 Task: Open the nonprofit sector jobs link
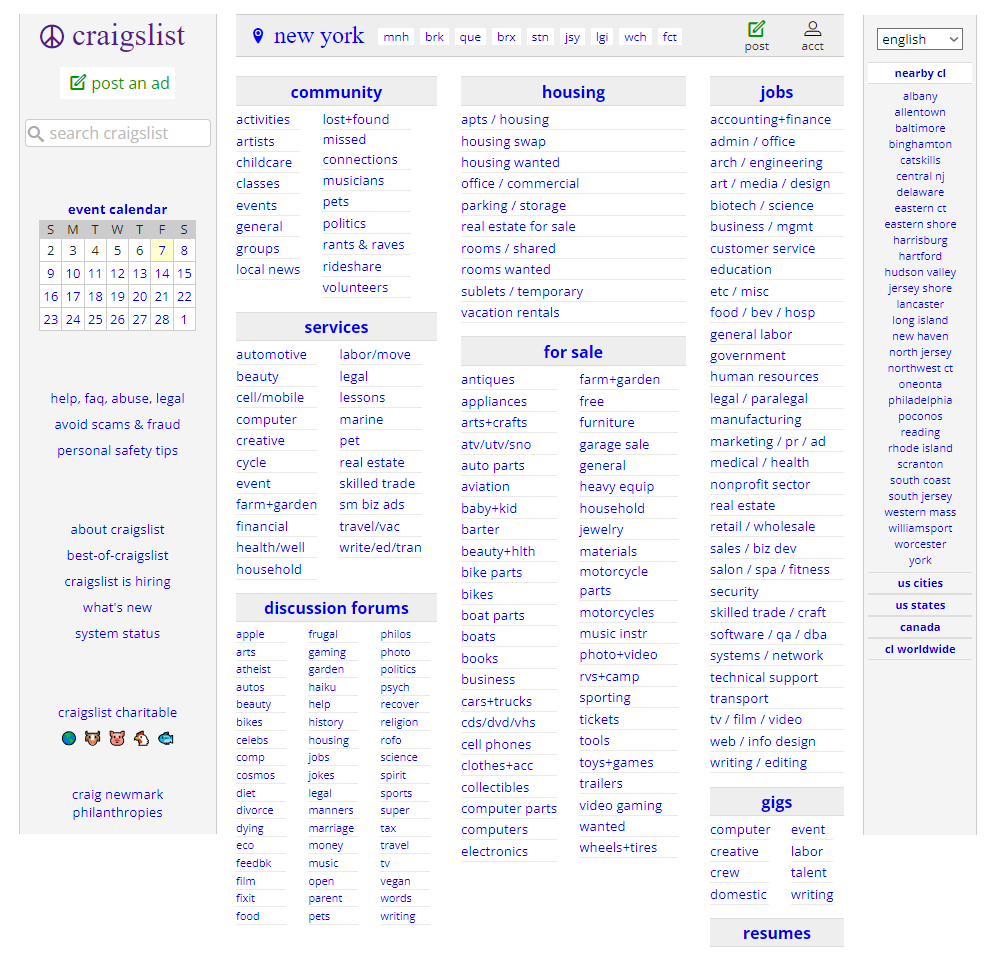(760, 485)
